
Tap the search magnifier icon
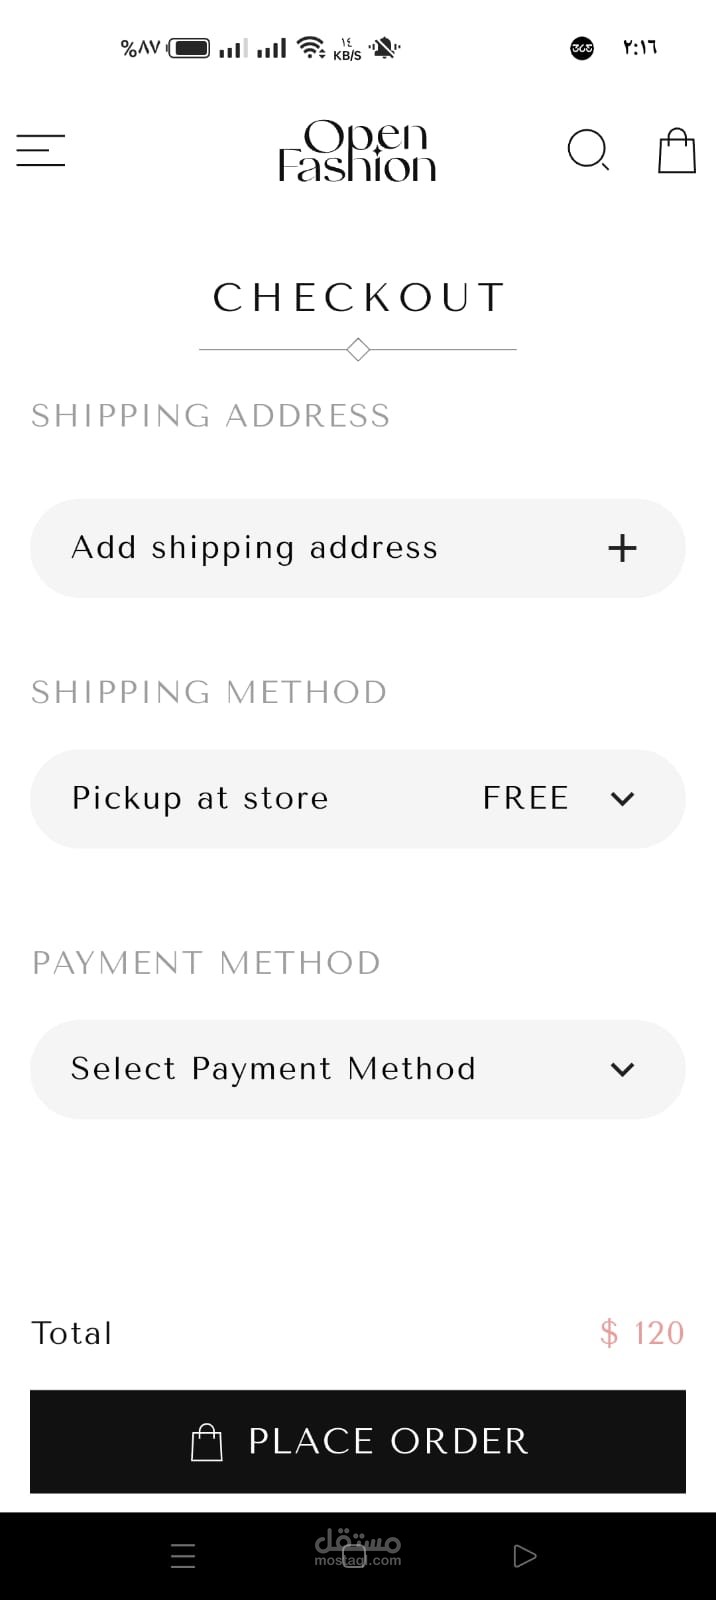587,151
